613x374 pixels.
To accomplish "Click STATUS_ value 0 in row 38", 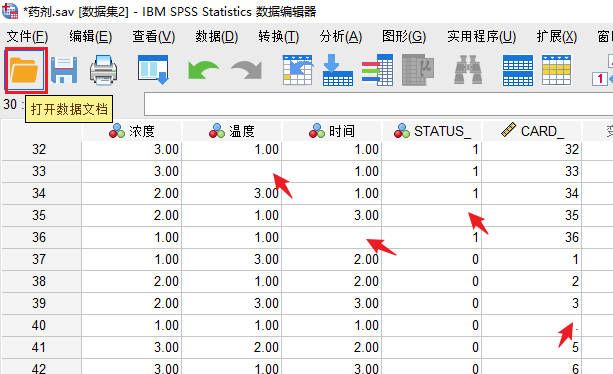I will pyautogui.click(x=475, y=281).
